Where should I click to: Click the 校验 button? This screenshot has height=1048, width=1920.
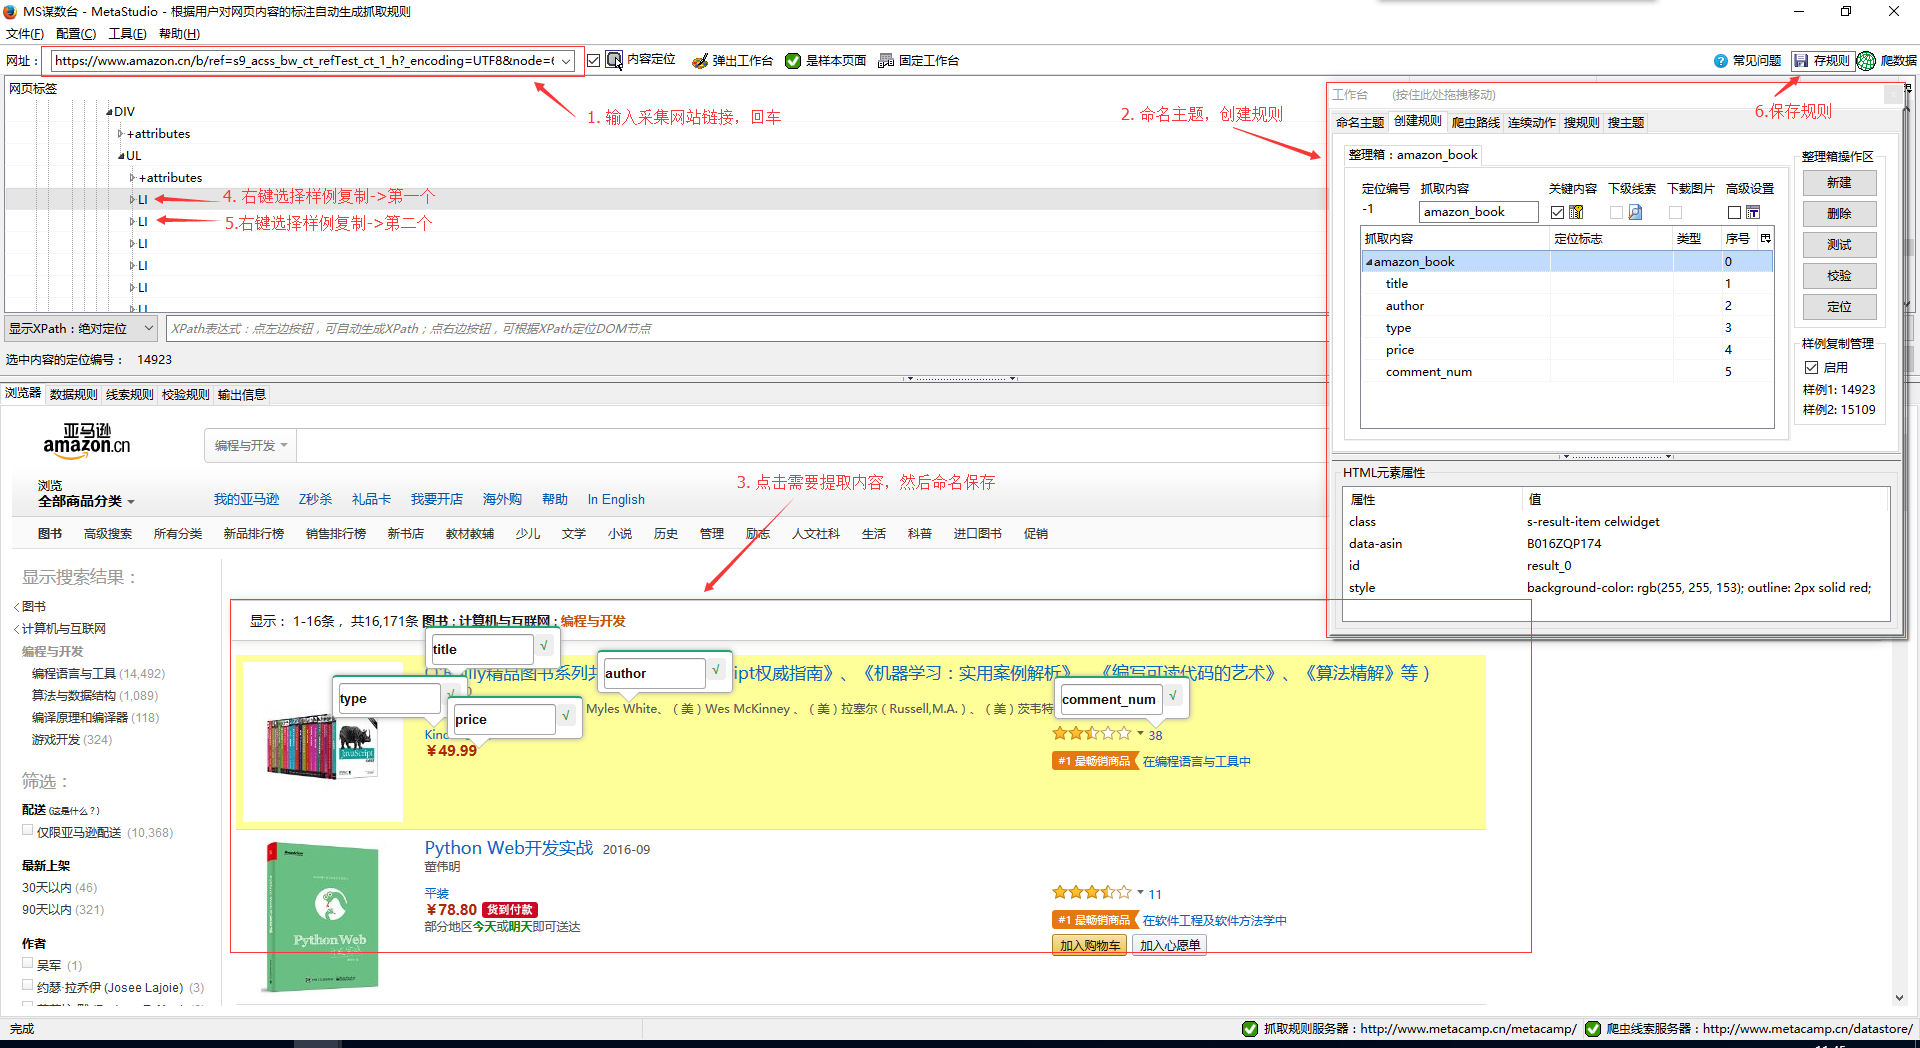tap(1839, 276)
